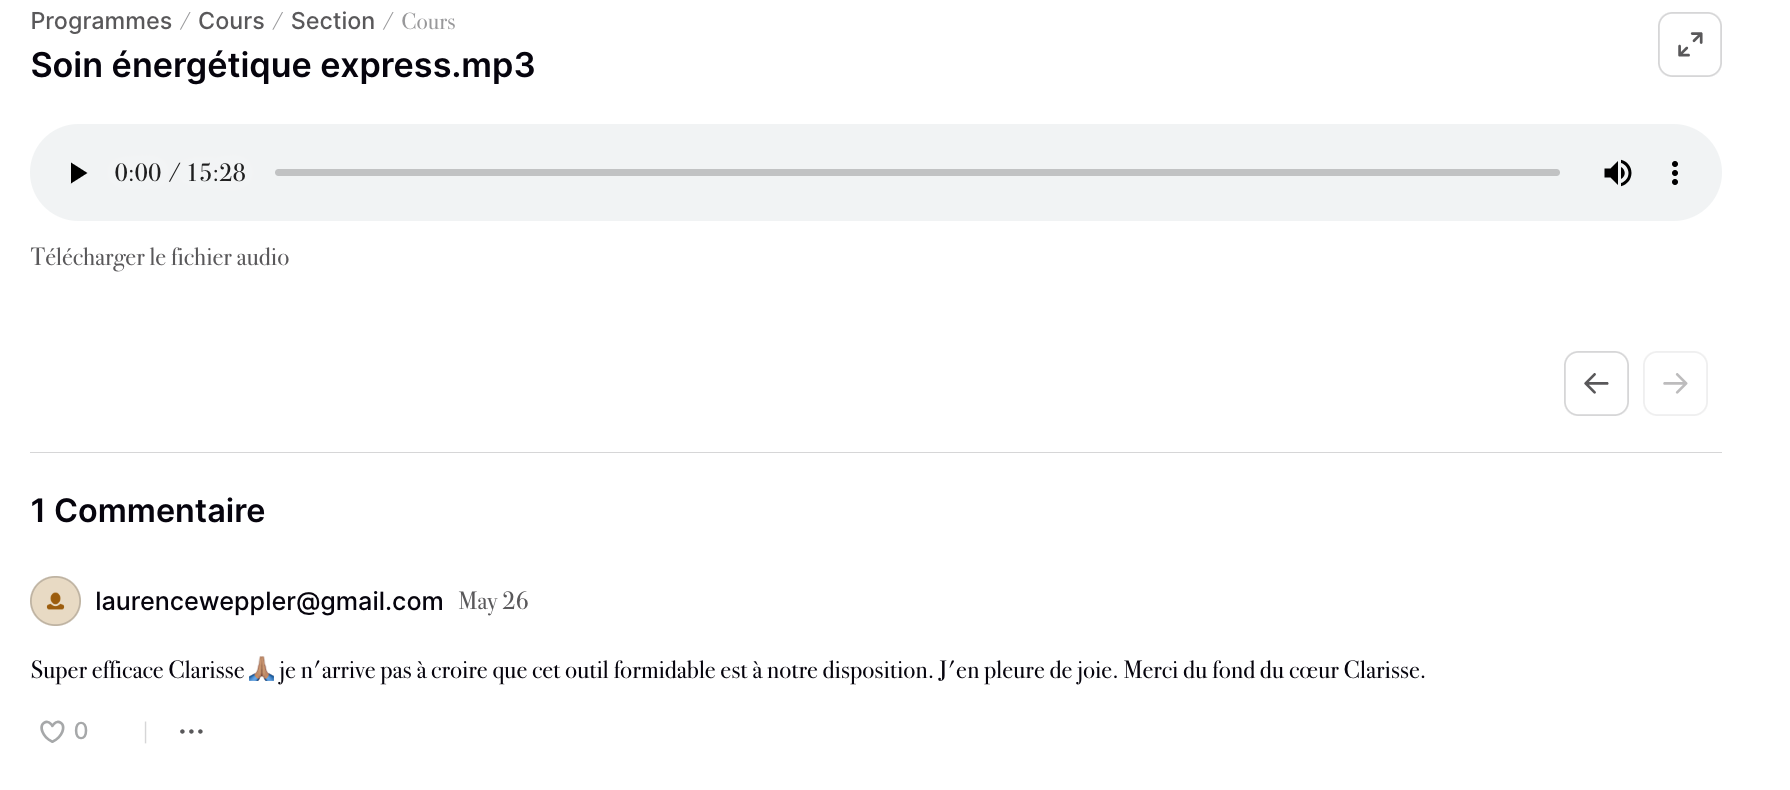Viewport: 1790px width, 790px height.
Task: Expand lesson to fullscreen view
Action: pyautogui.click(x=1689, y=45)
